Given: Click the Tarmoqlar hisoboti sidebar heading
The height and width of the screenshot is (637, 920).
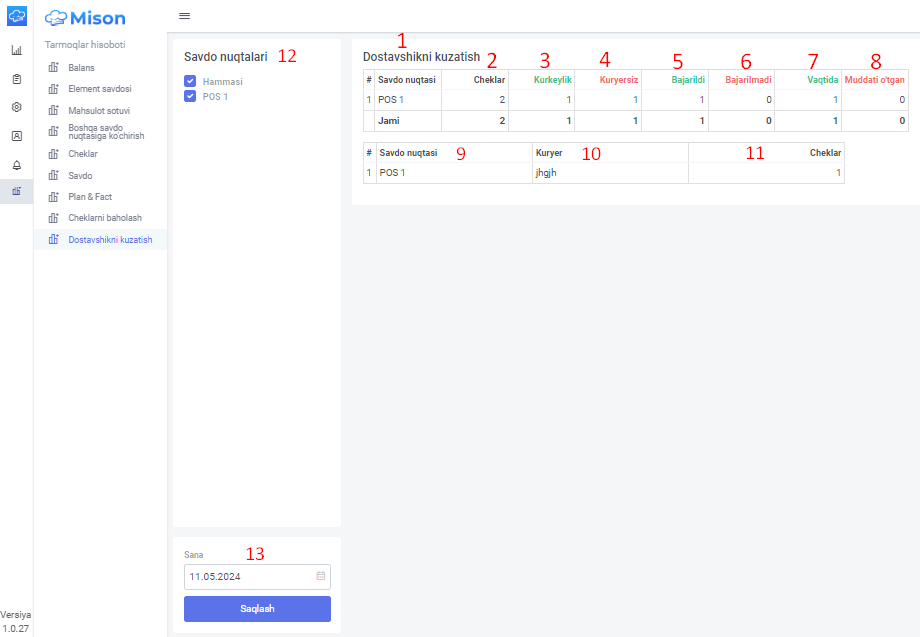Looking at the screenshot, I should (85, 45).
